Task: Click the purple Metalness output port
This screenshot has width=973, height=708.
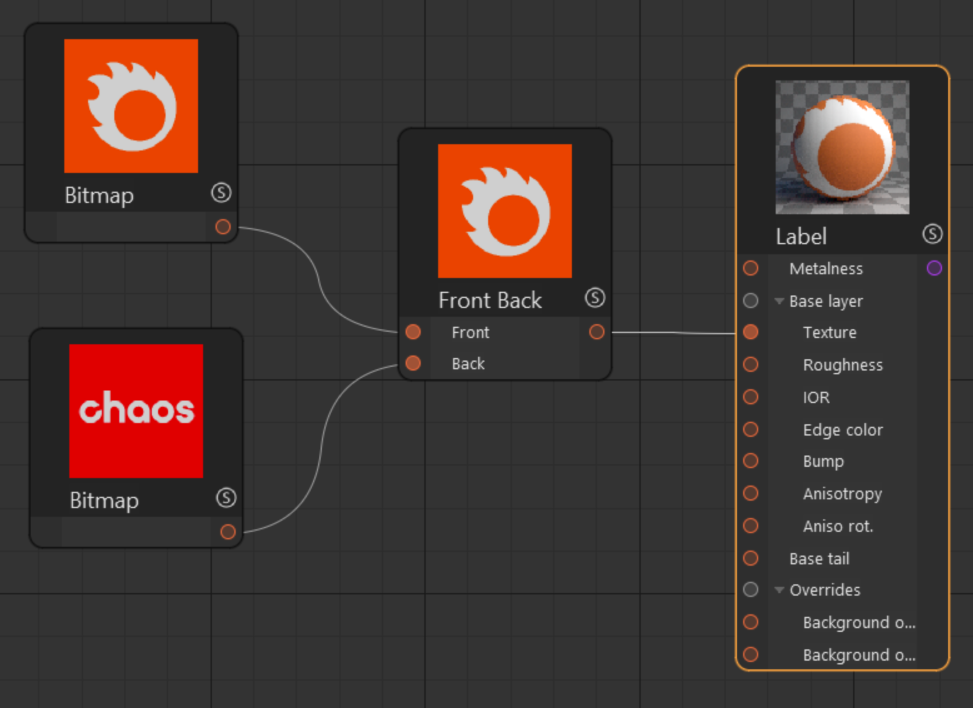Action: 934,268
